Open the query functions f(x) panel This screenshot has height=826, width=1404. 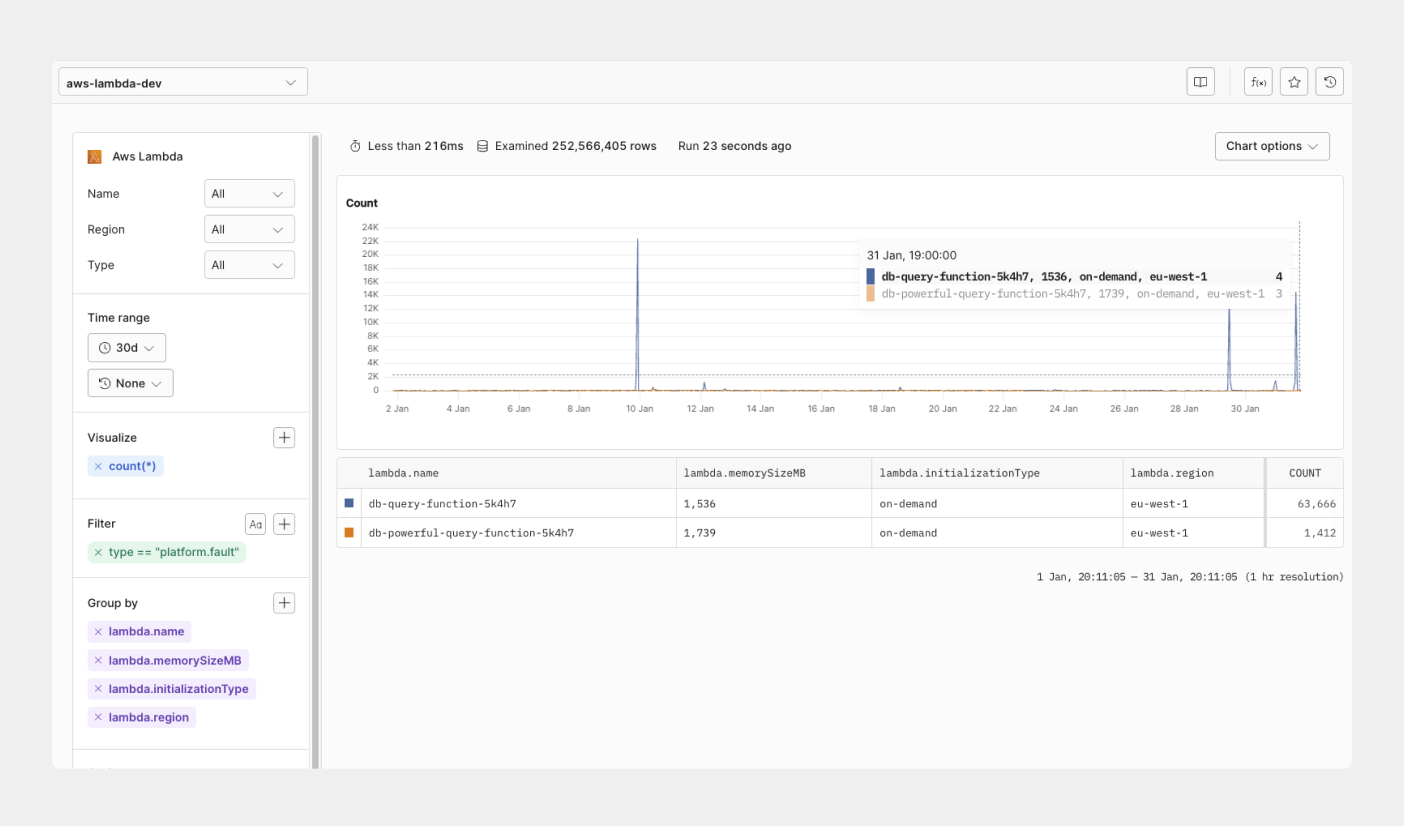[x=1258, y=81]
